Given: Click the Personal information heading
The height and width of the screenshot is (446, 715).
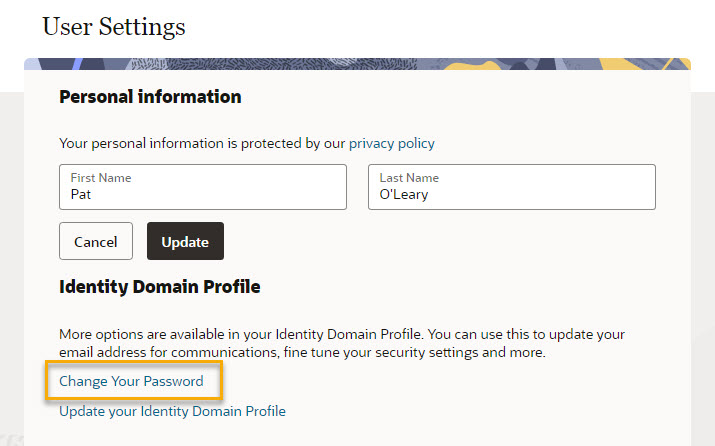Looking at the screenshot, I should coord(150,97).
